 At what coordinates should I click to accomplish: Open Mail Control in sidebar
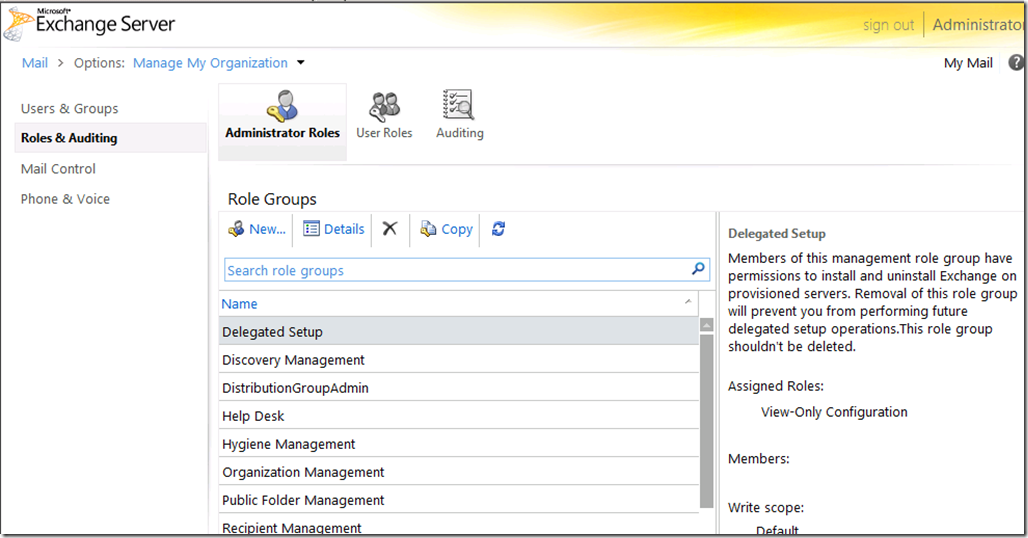coord(58,168)
